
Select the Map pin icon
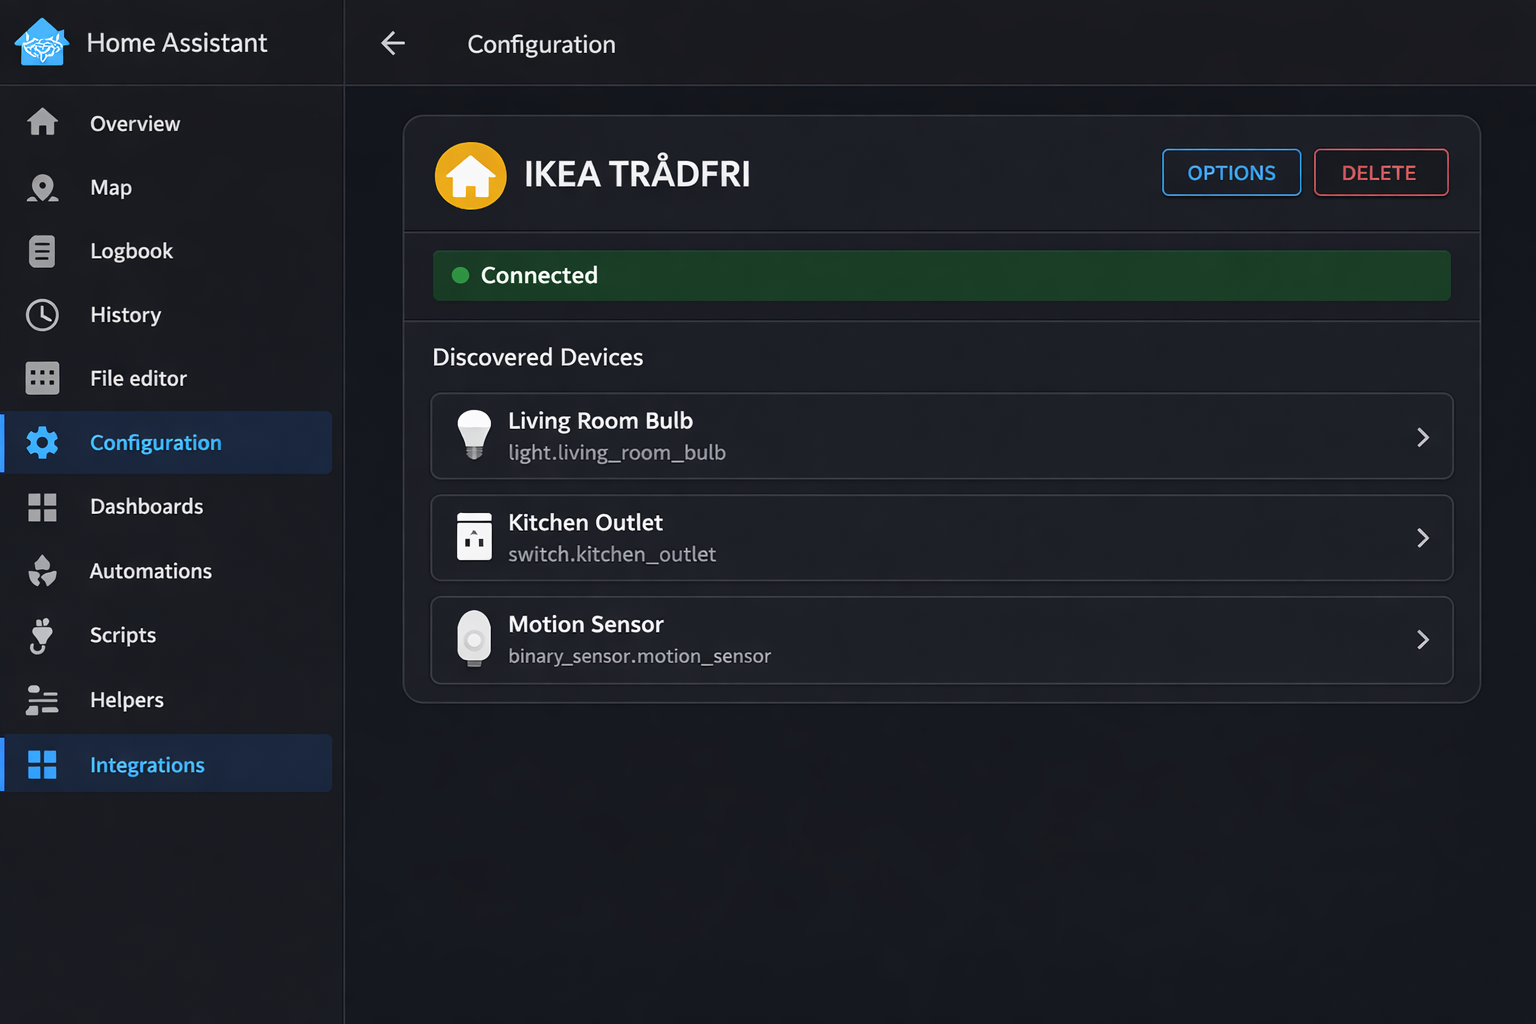(x=42, y=187)
